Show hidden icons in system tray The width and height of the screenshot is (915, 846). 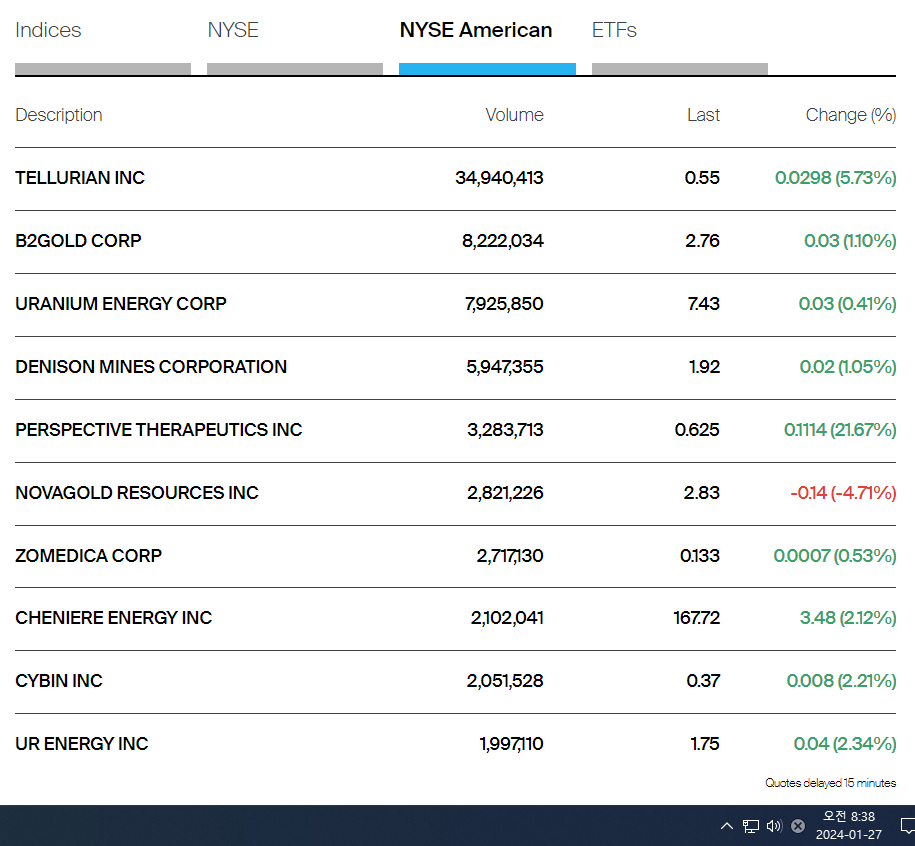pos(727,826)
